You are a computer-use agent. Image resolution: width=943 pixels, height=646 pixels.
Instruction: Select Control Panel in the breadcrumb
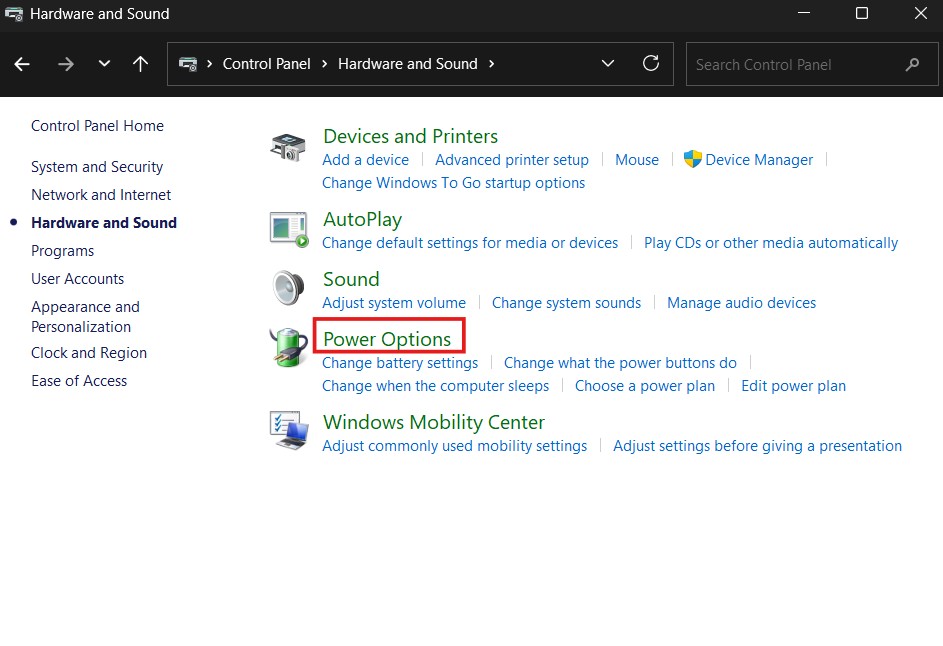(x=266, y=64)
